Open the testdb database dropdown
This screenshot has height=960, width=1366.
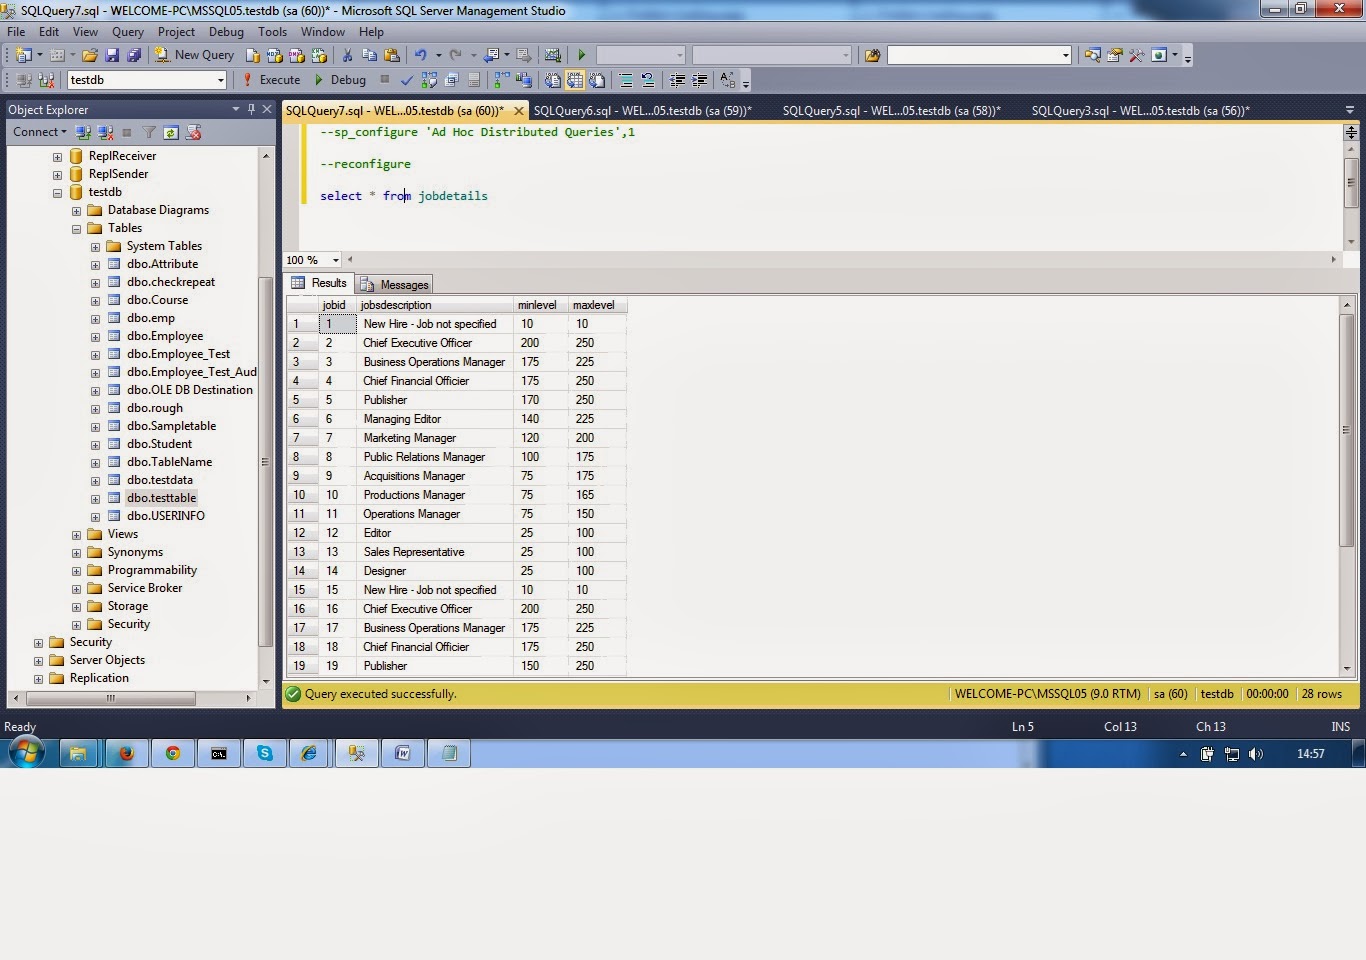pos(220,80)
